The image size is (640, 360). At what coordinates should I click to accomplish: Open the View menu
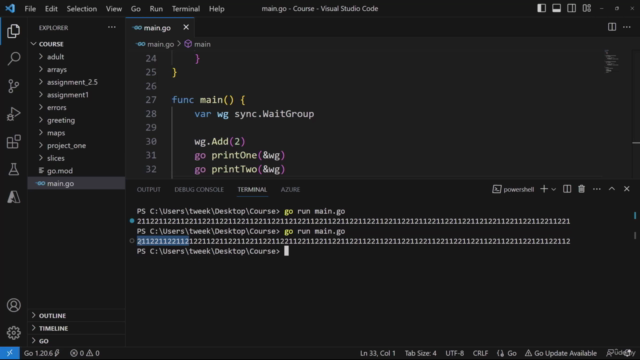click(x=114, y=9)
